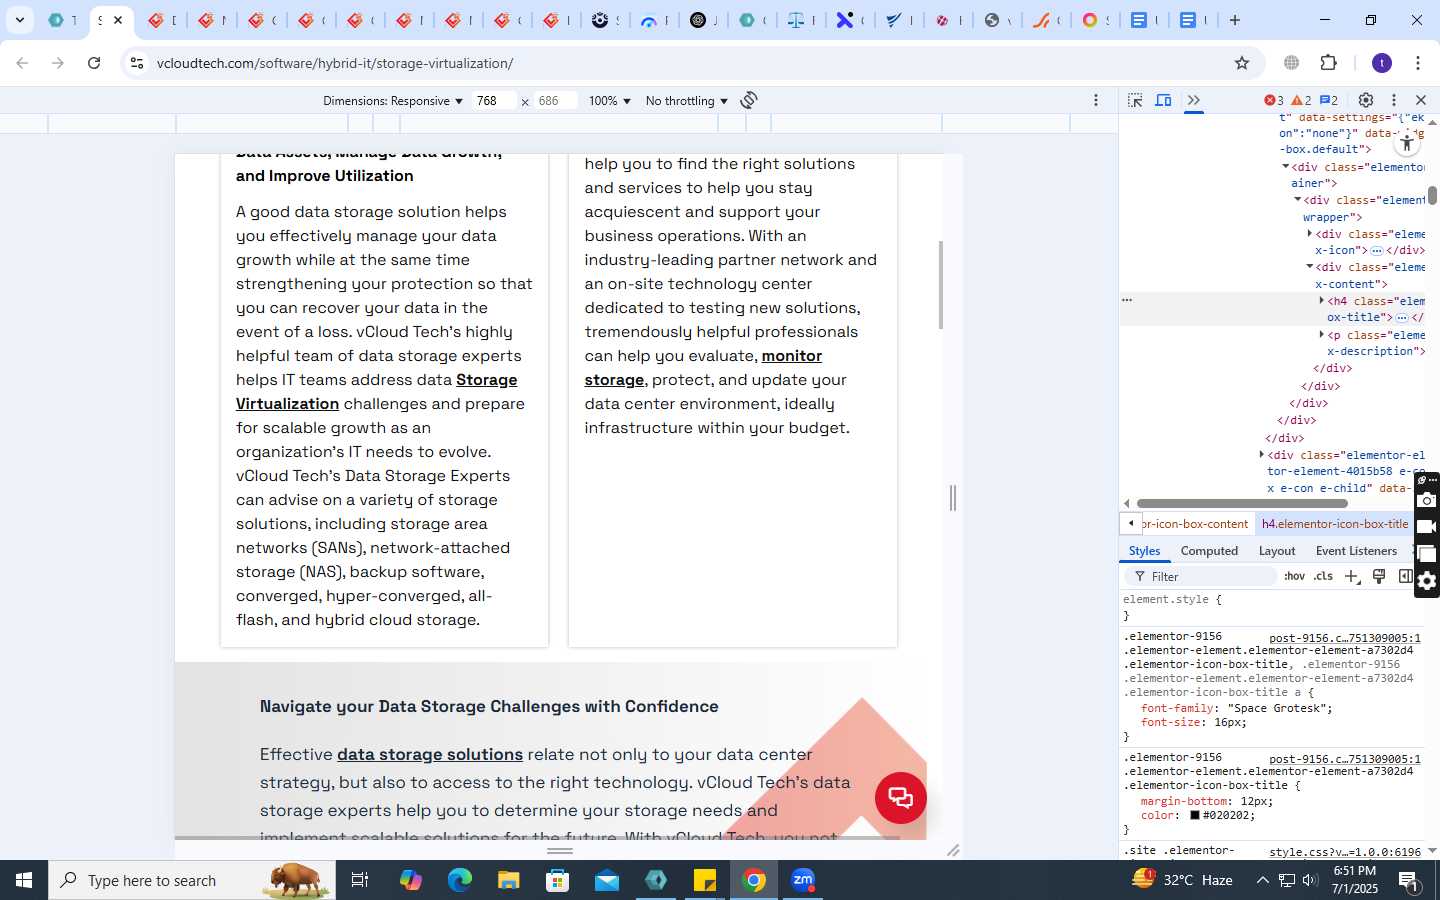This screenshot has width=1440, height=900.
Task: Open the Storage Virtualization link
Action: [x=377, y=392]
